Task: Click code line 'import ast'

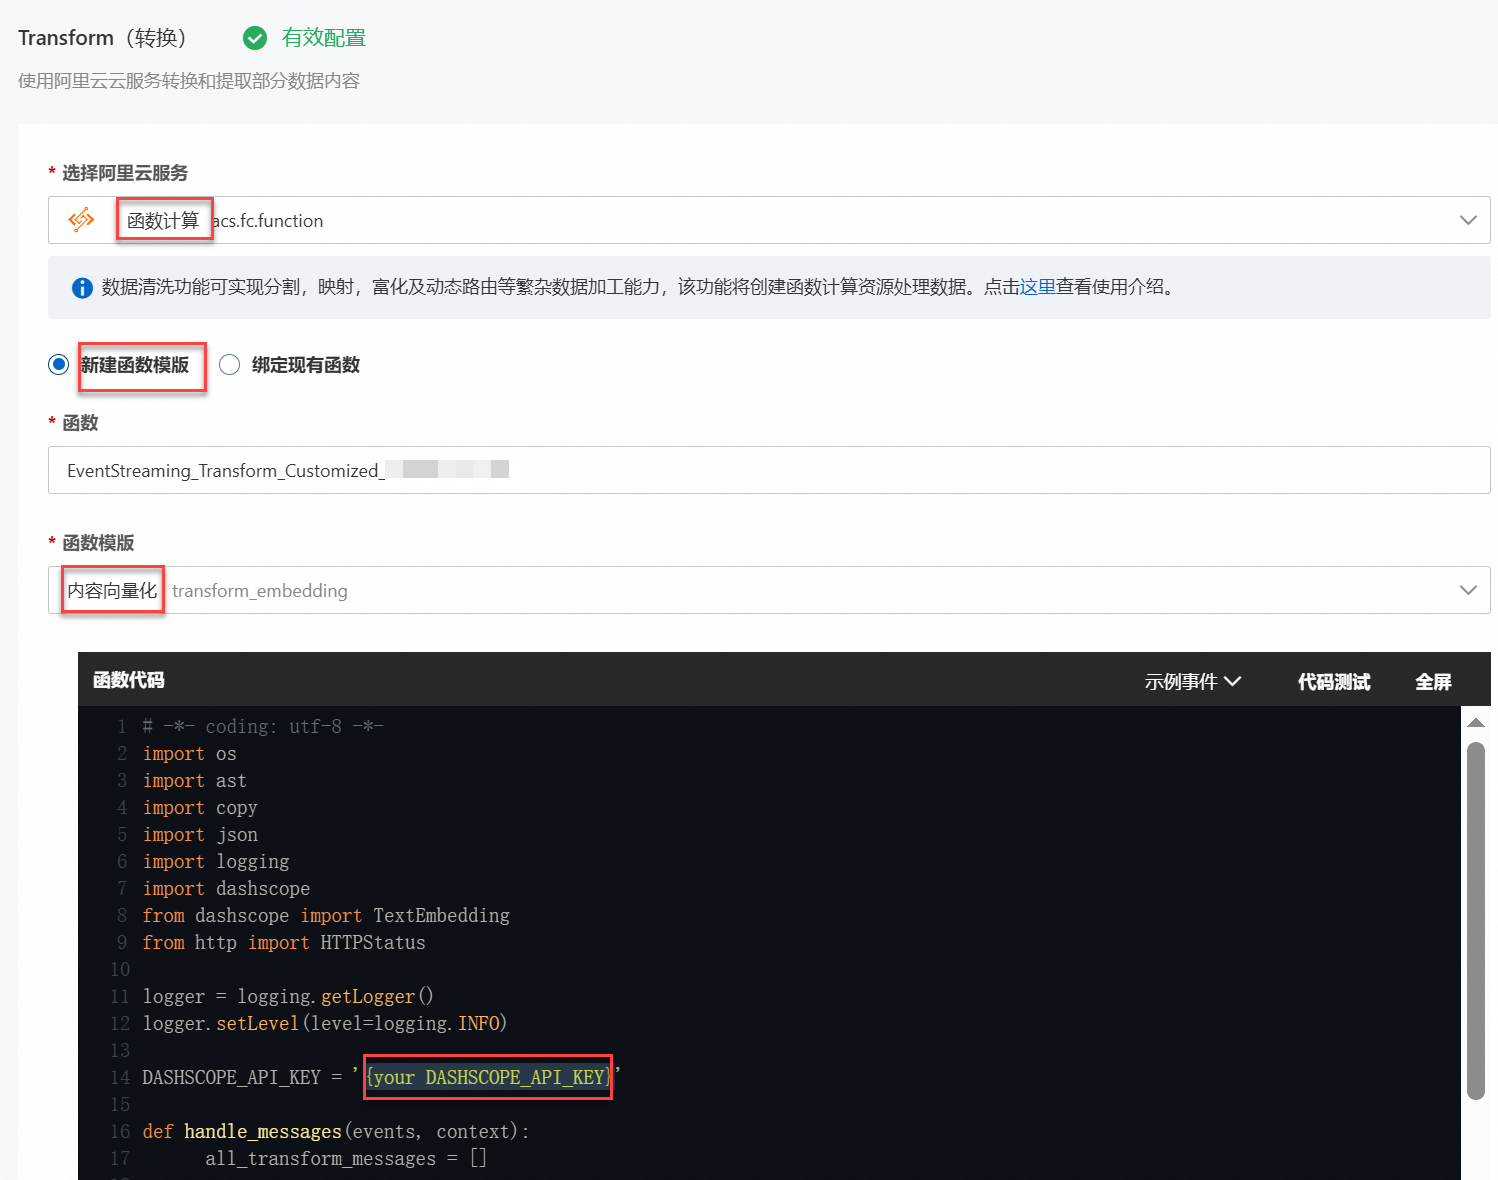Action: click(x=194, y=780)
